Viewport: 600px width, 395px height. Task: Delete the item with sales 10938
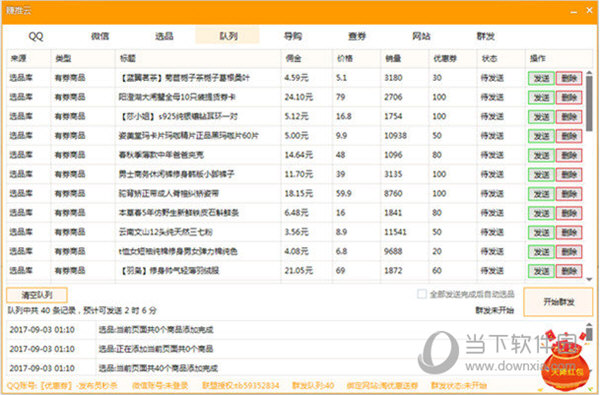pyautogui.click(x=569, y=136)
